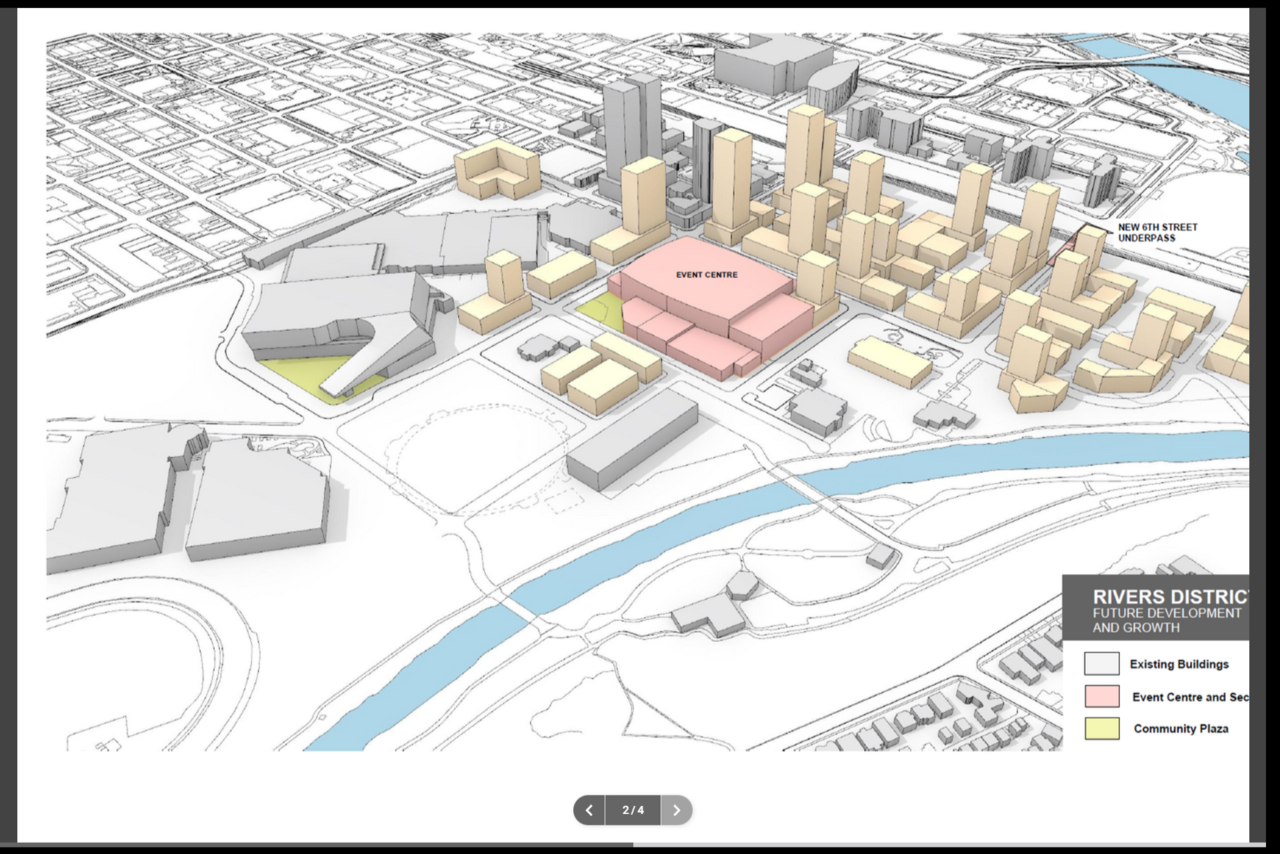
Task: Click the L-shaped tan building on the map
Action: pyautogui.click(x=497, y=170)
